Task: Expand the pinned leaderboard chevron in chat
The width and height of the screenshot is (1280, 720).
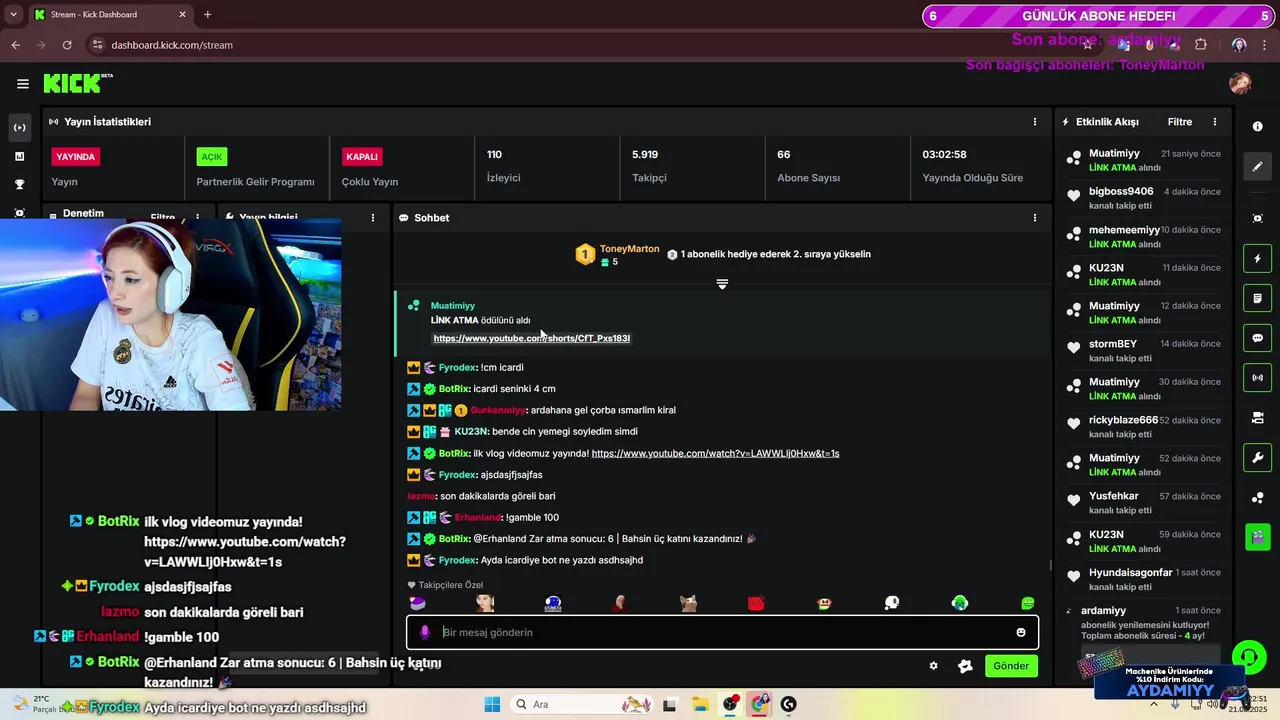Action: click(x=722, y=284)
